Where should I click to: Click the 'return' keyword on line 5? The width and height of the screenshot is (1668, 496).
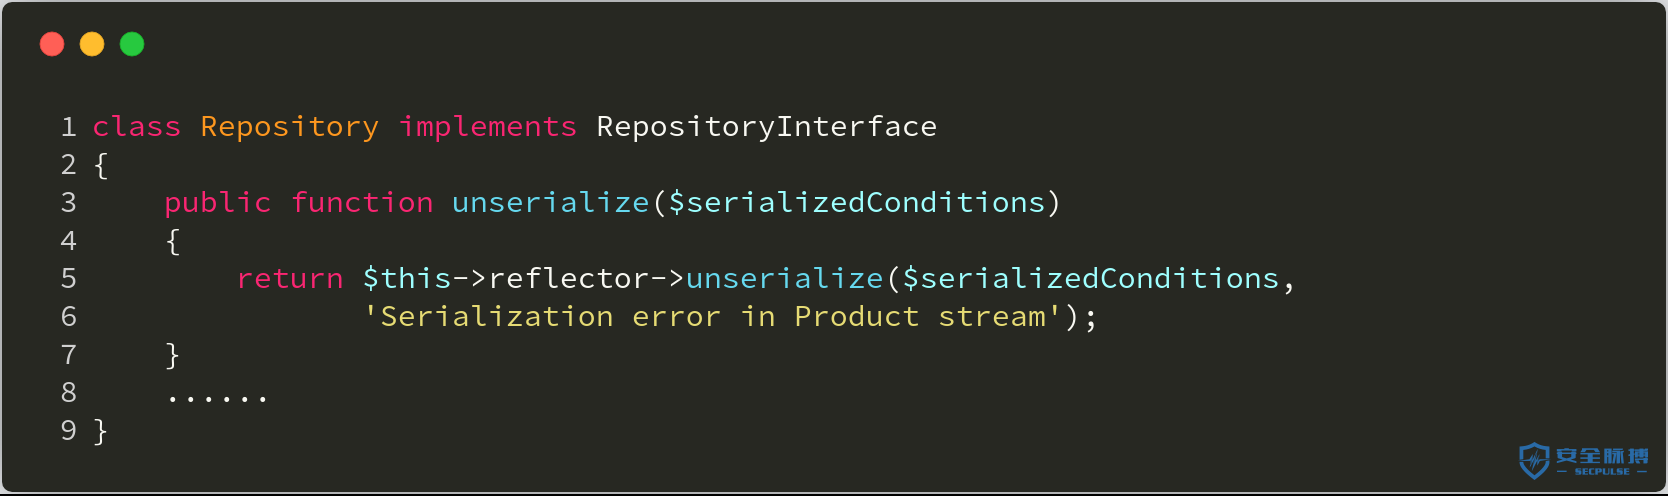[290, 279]
